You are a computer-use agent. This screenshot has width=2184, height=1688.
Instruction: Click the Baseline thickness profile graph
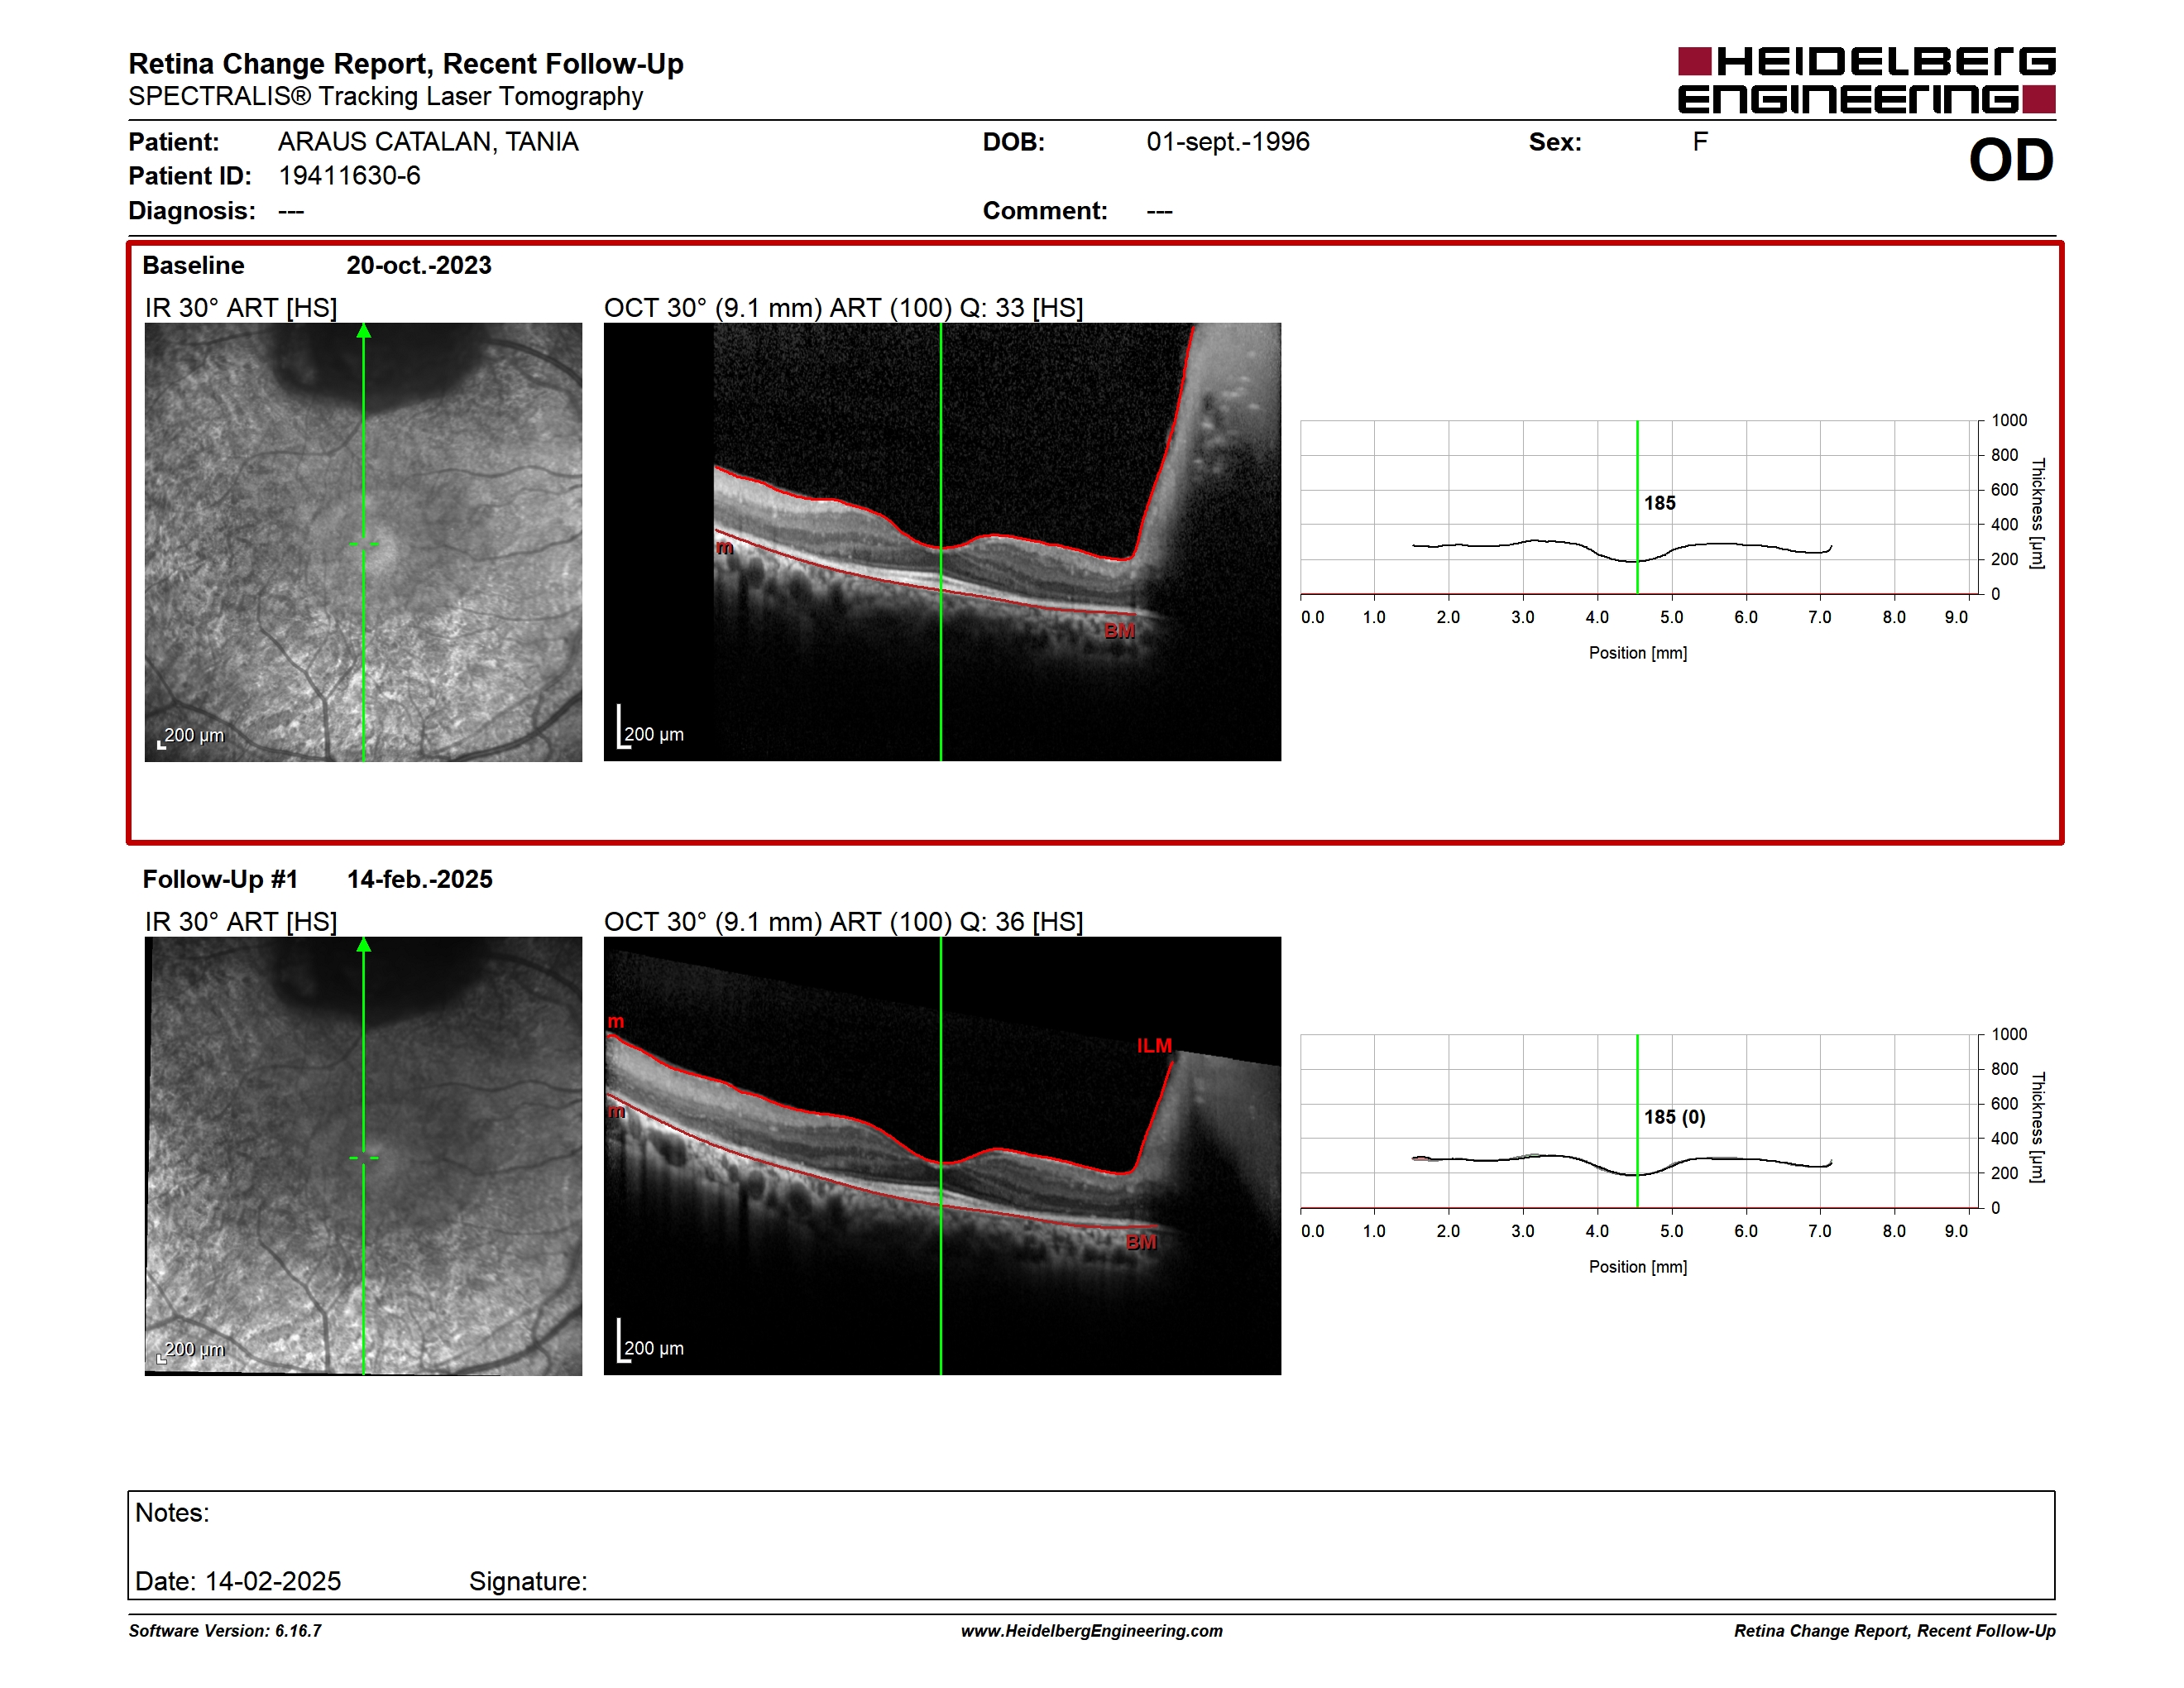point(1640,508)
